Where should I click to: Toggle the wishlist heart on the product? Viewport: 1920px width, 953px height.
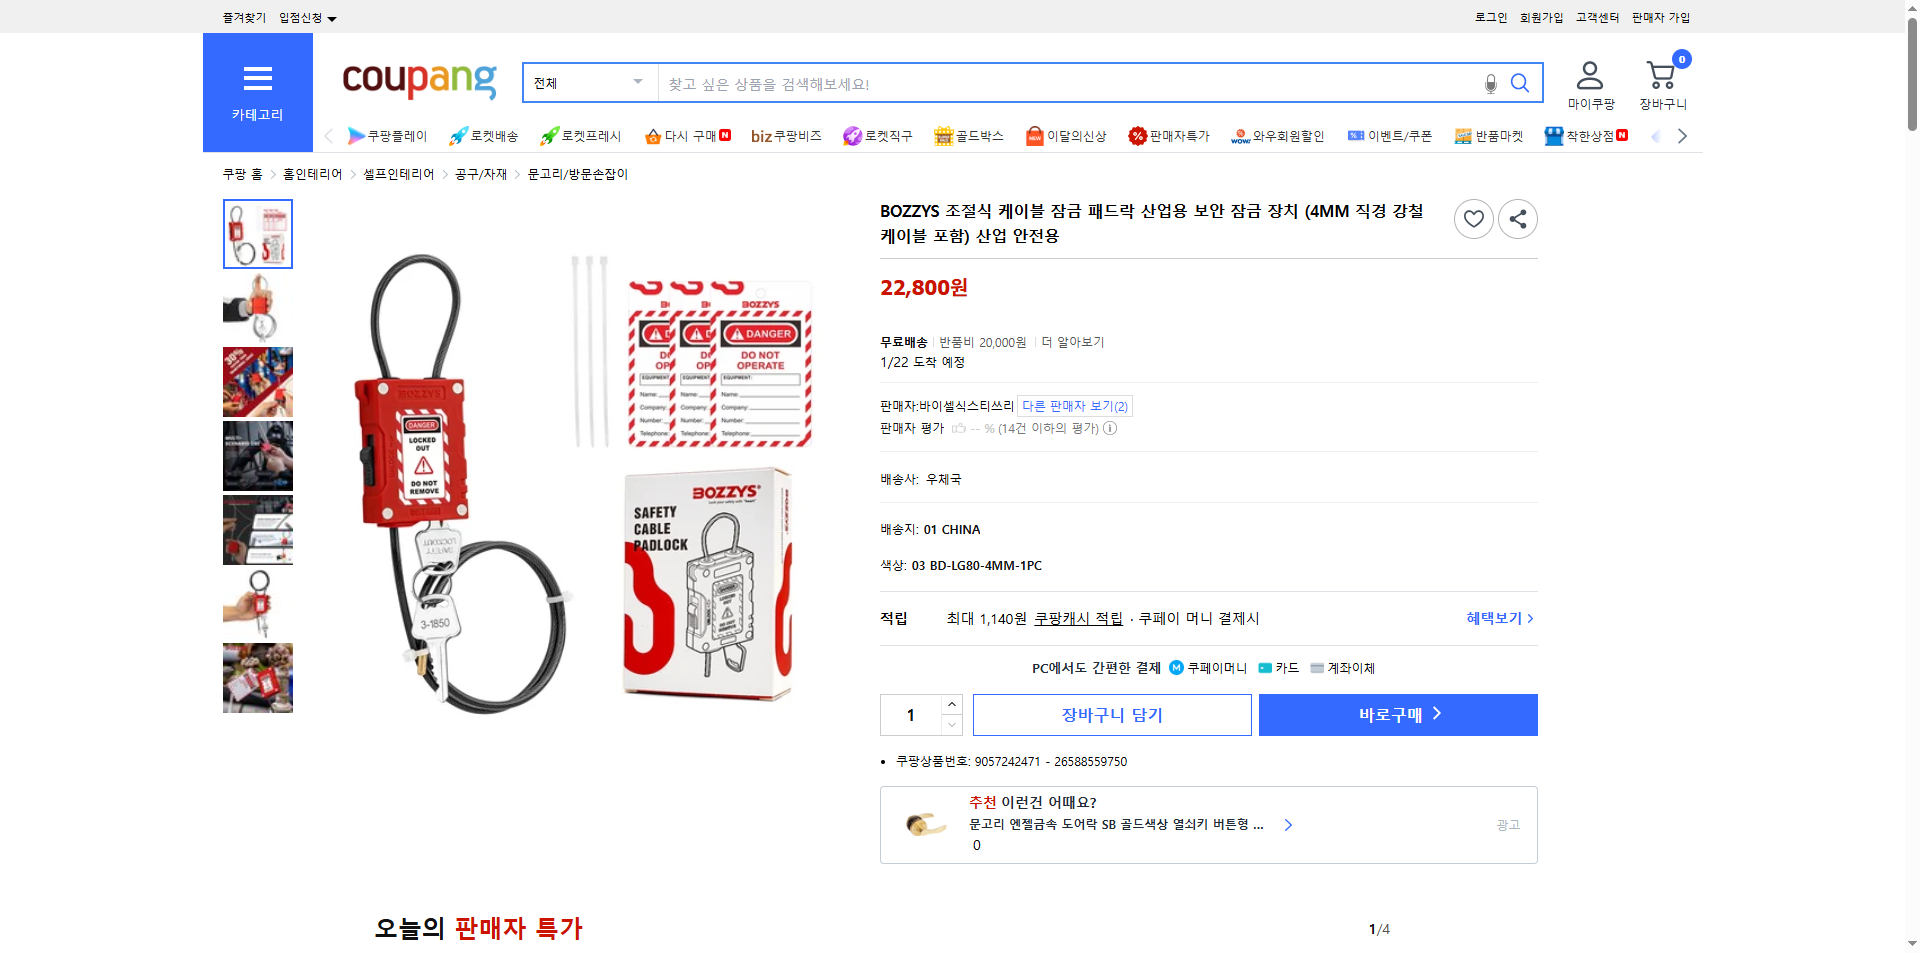[x=1473, y=218]
